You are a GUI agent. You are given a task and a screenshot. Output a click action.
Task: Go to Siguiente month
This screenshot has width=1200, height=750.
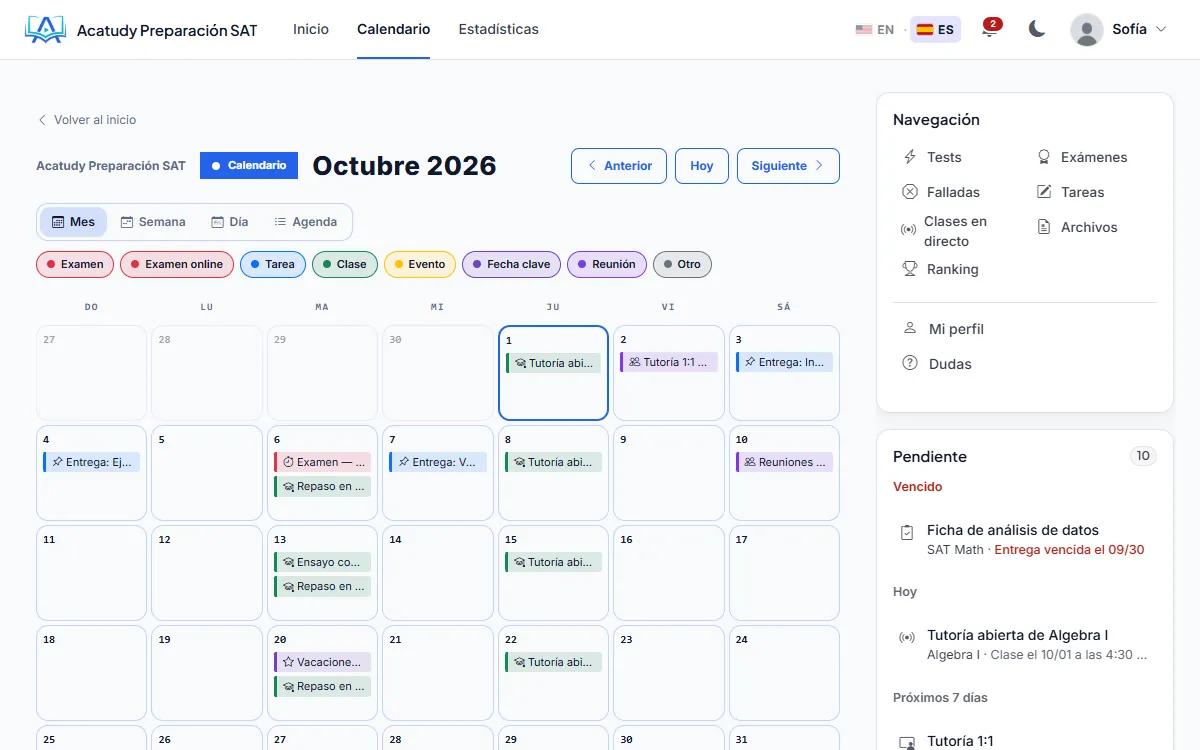click(788, 166)
